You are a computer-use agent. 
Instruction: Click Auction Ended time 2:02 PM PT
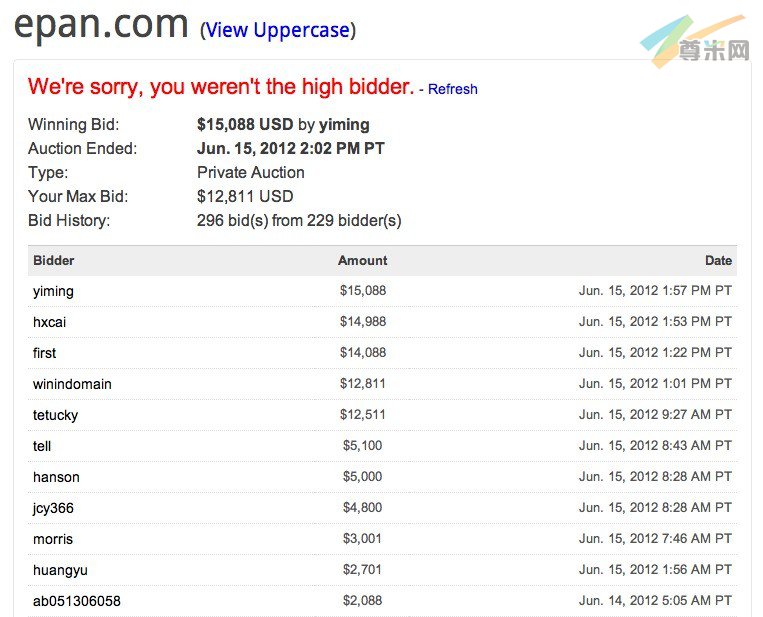342,148
